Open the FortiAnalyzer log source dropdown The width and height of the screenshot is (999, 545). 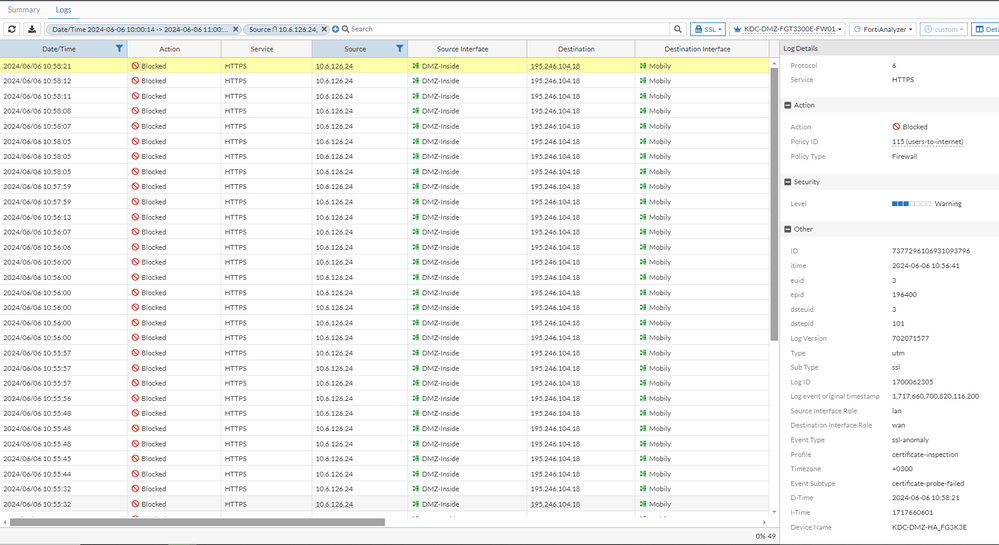pyautogui.click(x=881, y=30)
